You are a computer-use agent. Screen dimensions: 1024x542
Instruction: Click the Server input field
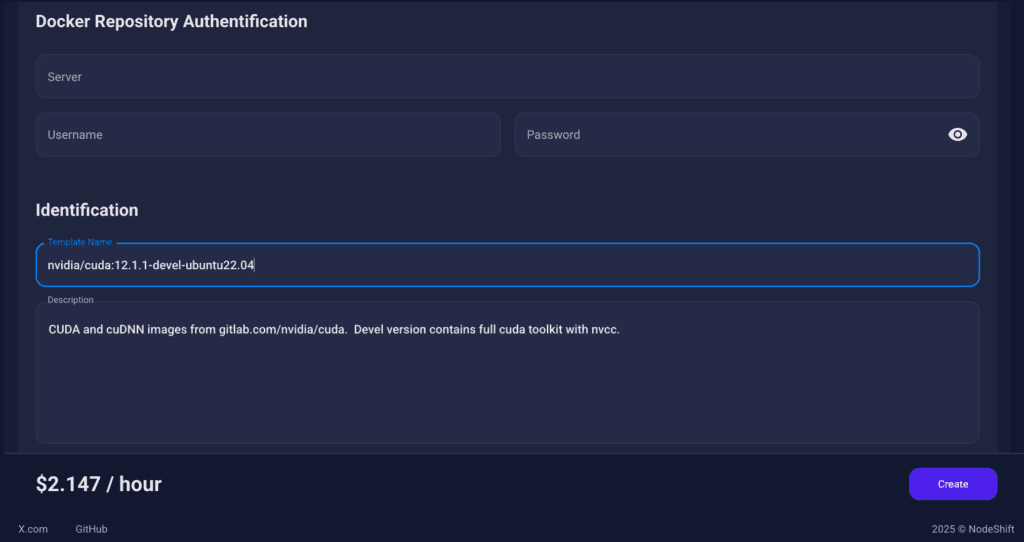tap(506, 77)
